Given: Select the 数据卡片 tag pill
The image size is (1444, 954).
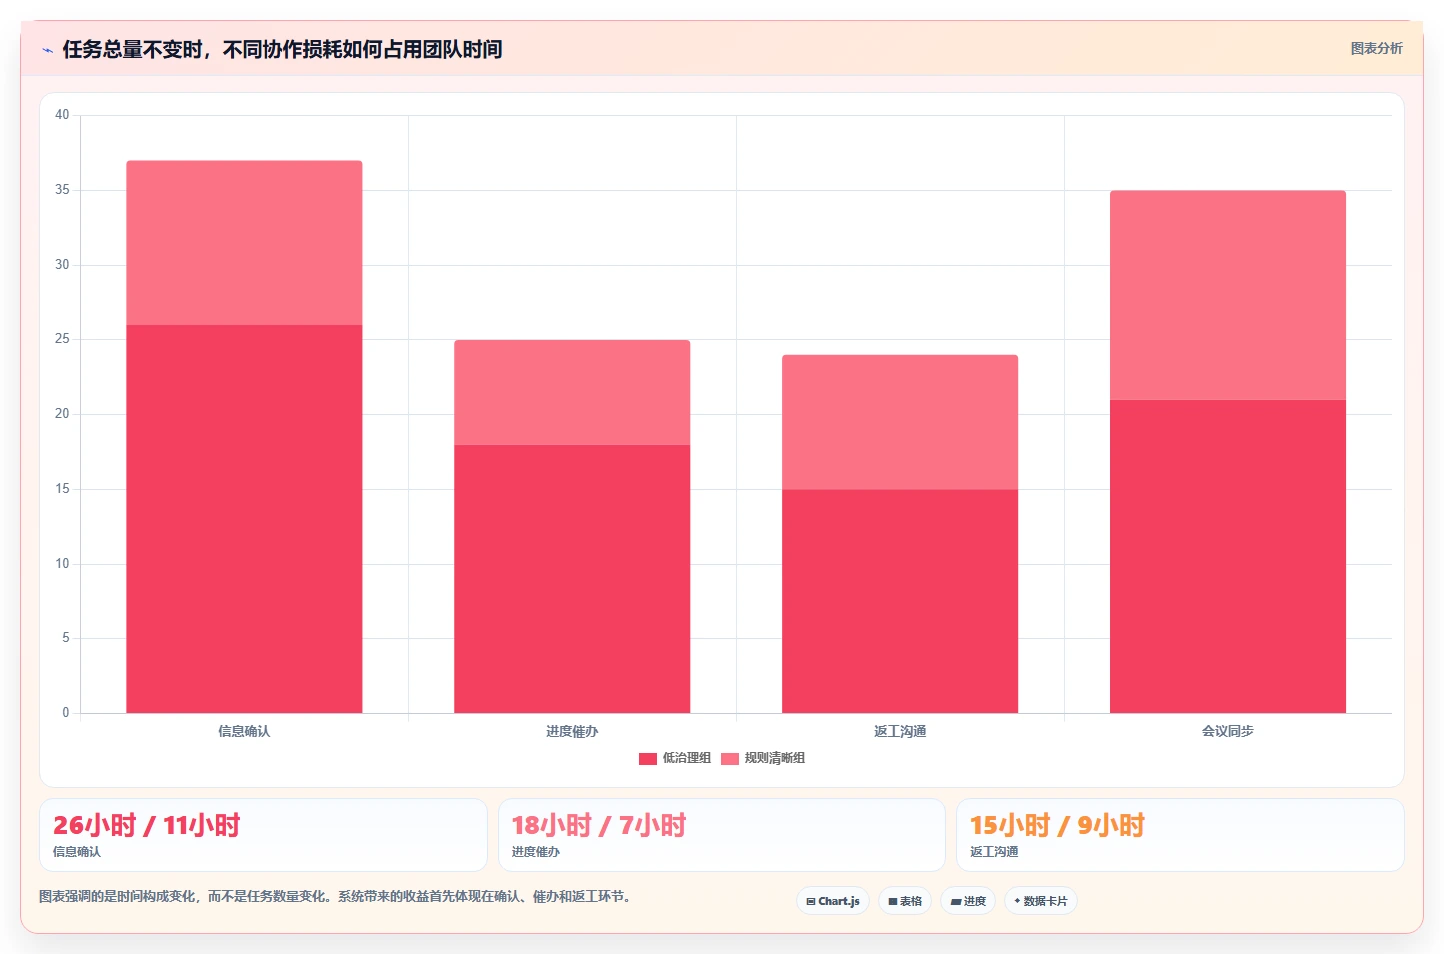Looking at the screenshot, I should tap(1041, 901).
